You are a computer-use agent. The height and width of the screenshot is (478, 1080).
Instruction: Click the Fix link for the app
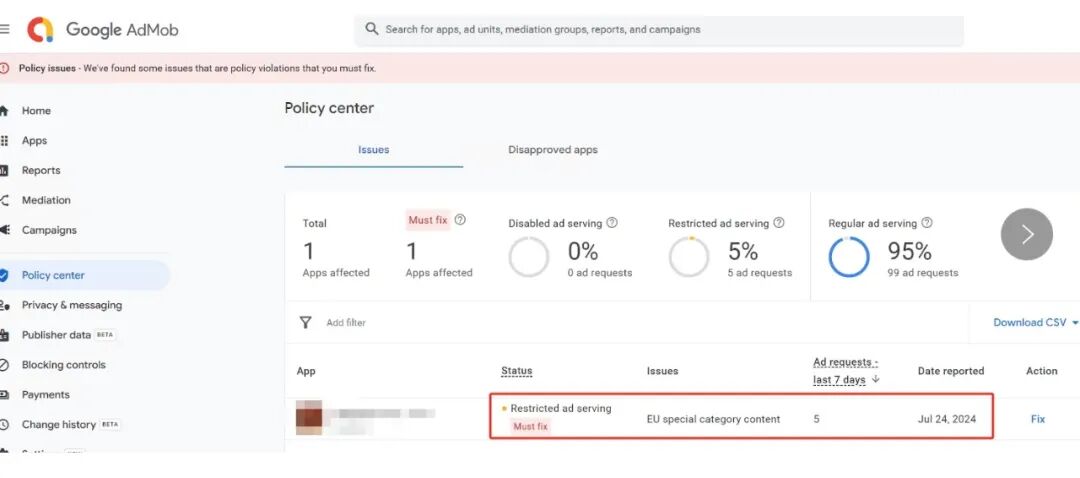coord(1037,419)
